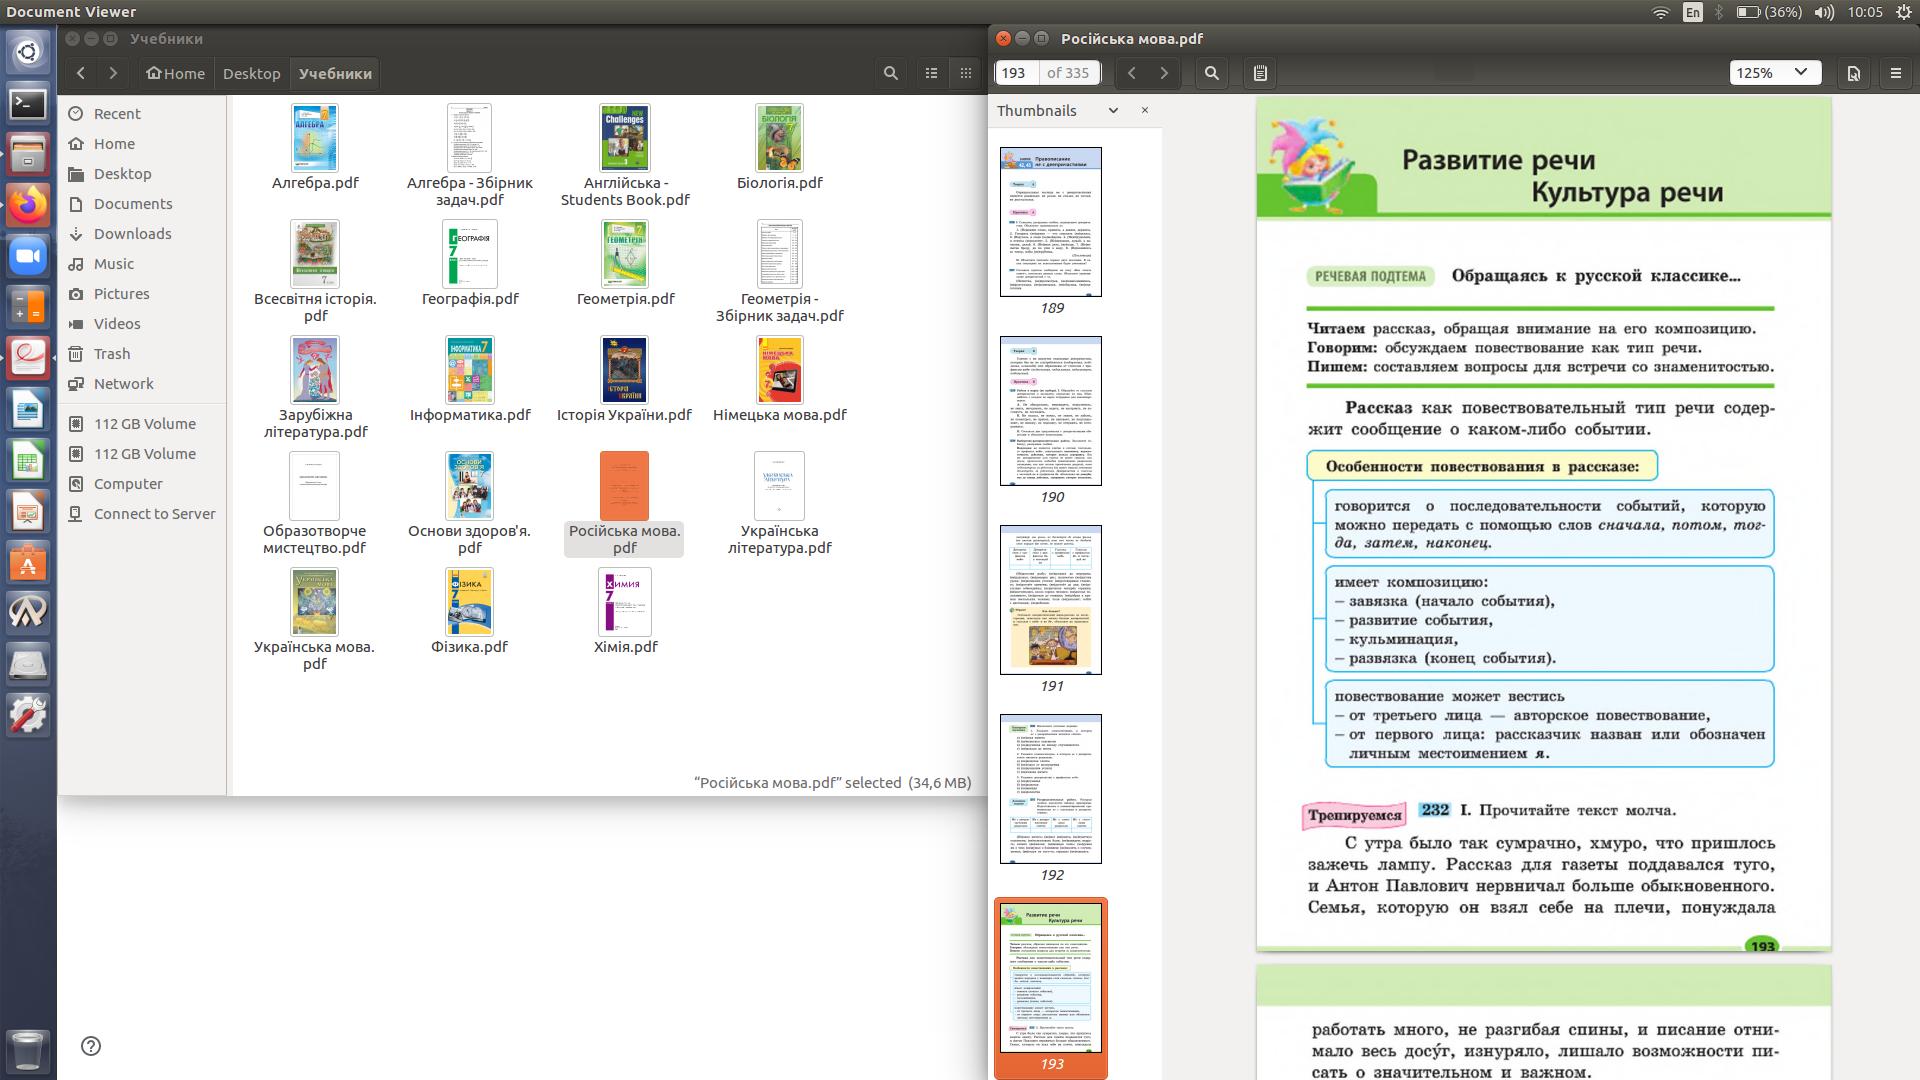This screenshot has height=1080, width=1920.
Task: Open file options icon next to zoom
Action: (1853, 73)
